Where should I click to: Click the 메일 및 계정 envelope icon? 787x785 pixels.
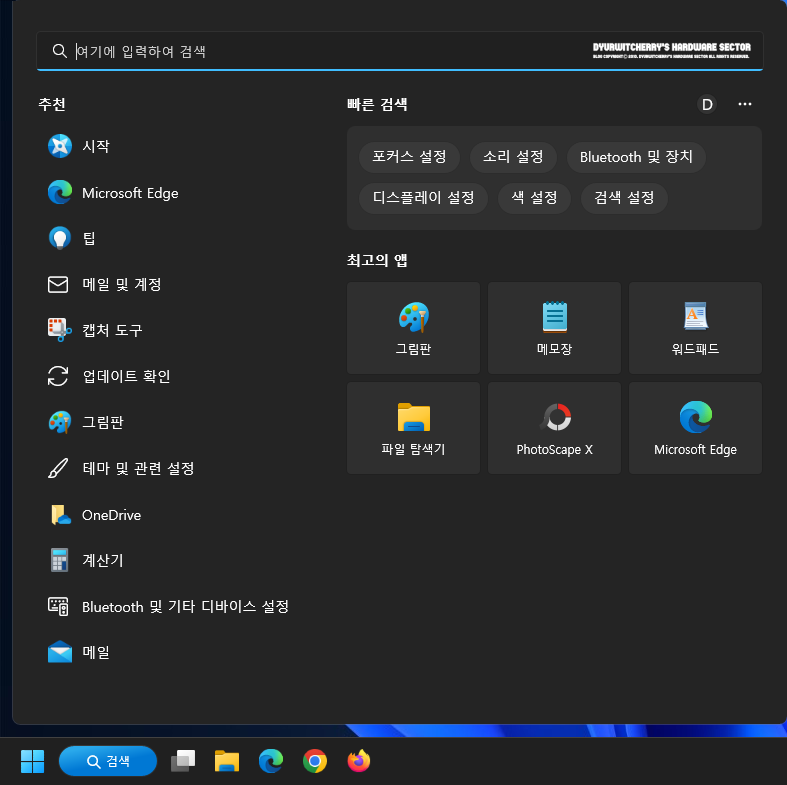[x=58, y=284]
